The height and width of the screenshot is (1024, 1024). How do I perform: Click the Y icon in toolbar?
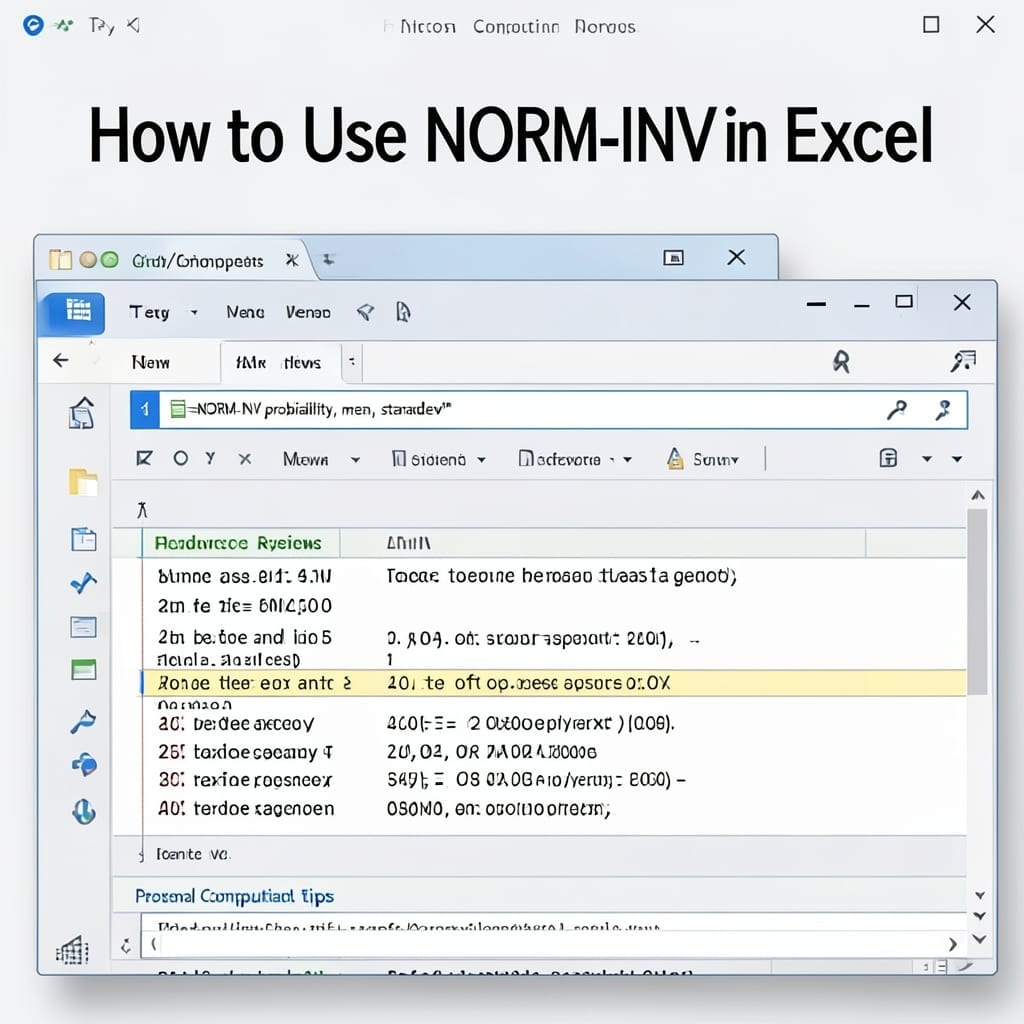click(x=210, y=458)
